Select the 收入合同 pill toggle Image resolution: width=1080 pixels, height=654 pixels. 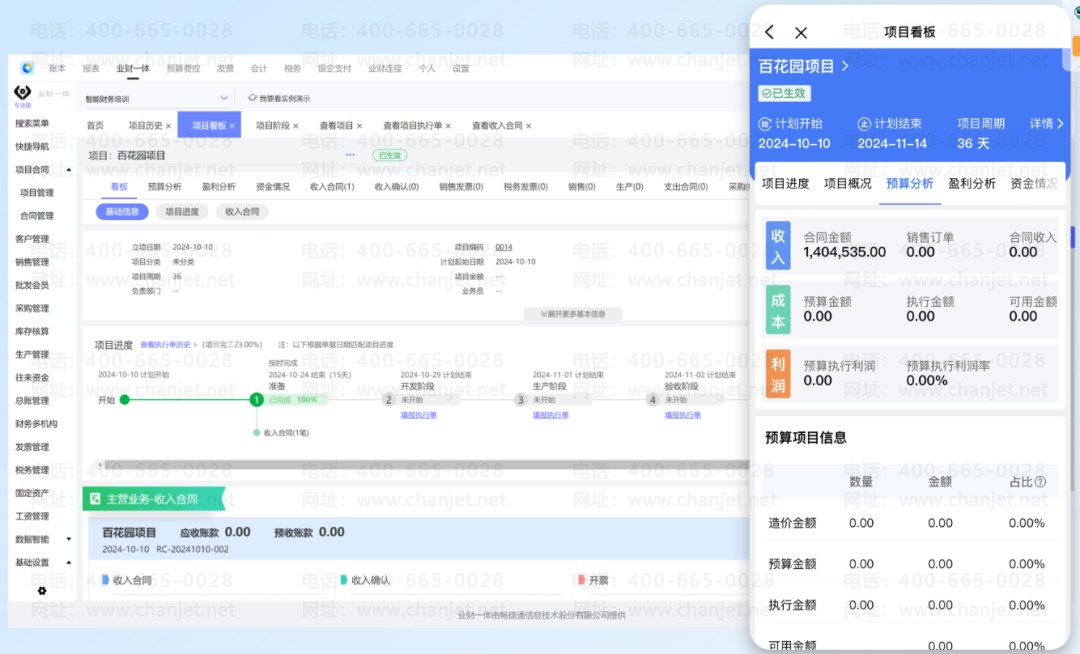tap(242, 212)
